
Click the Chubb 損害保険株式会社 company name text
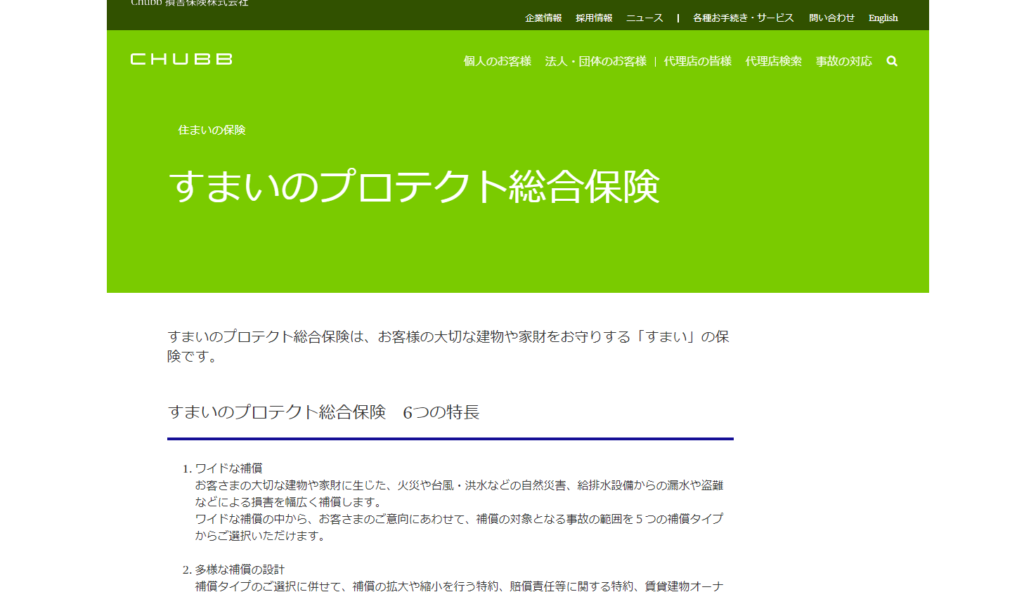pyautogui.click(x=189, y=3)
